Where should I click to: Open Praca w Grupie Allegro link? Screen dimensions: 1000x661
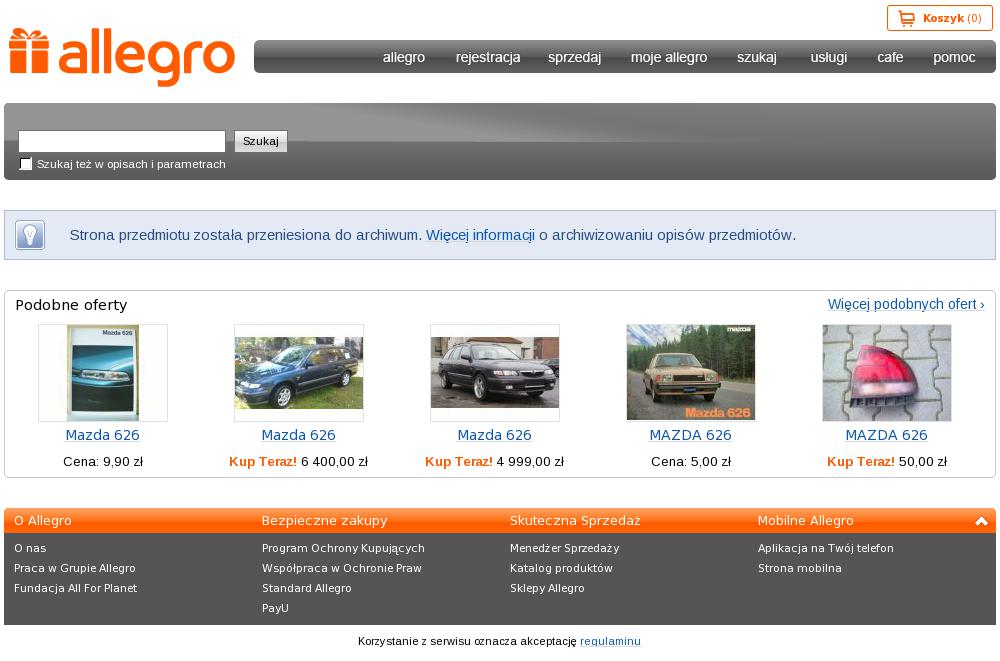click(75, 568)
